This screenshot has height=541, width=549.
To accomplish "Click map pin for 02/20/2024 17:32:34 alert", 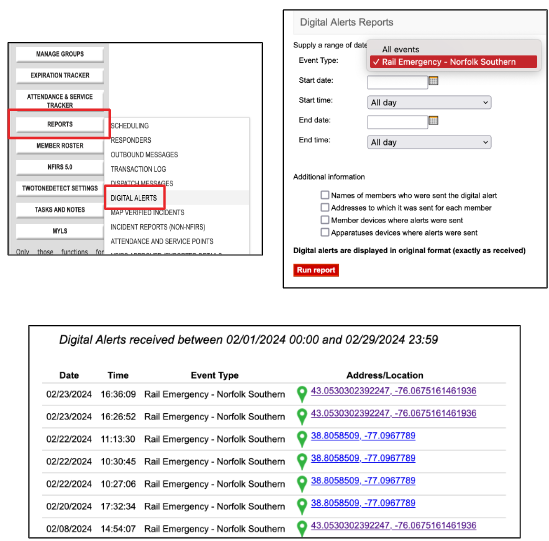I will click(x=302, y=506).
